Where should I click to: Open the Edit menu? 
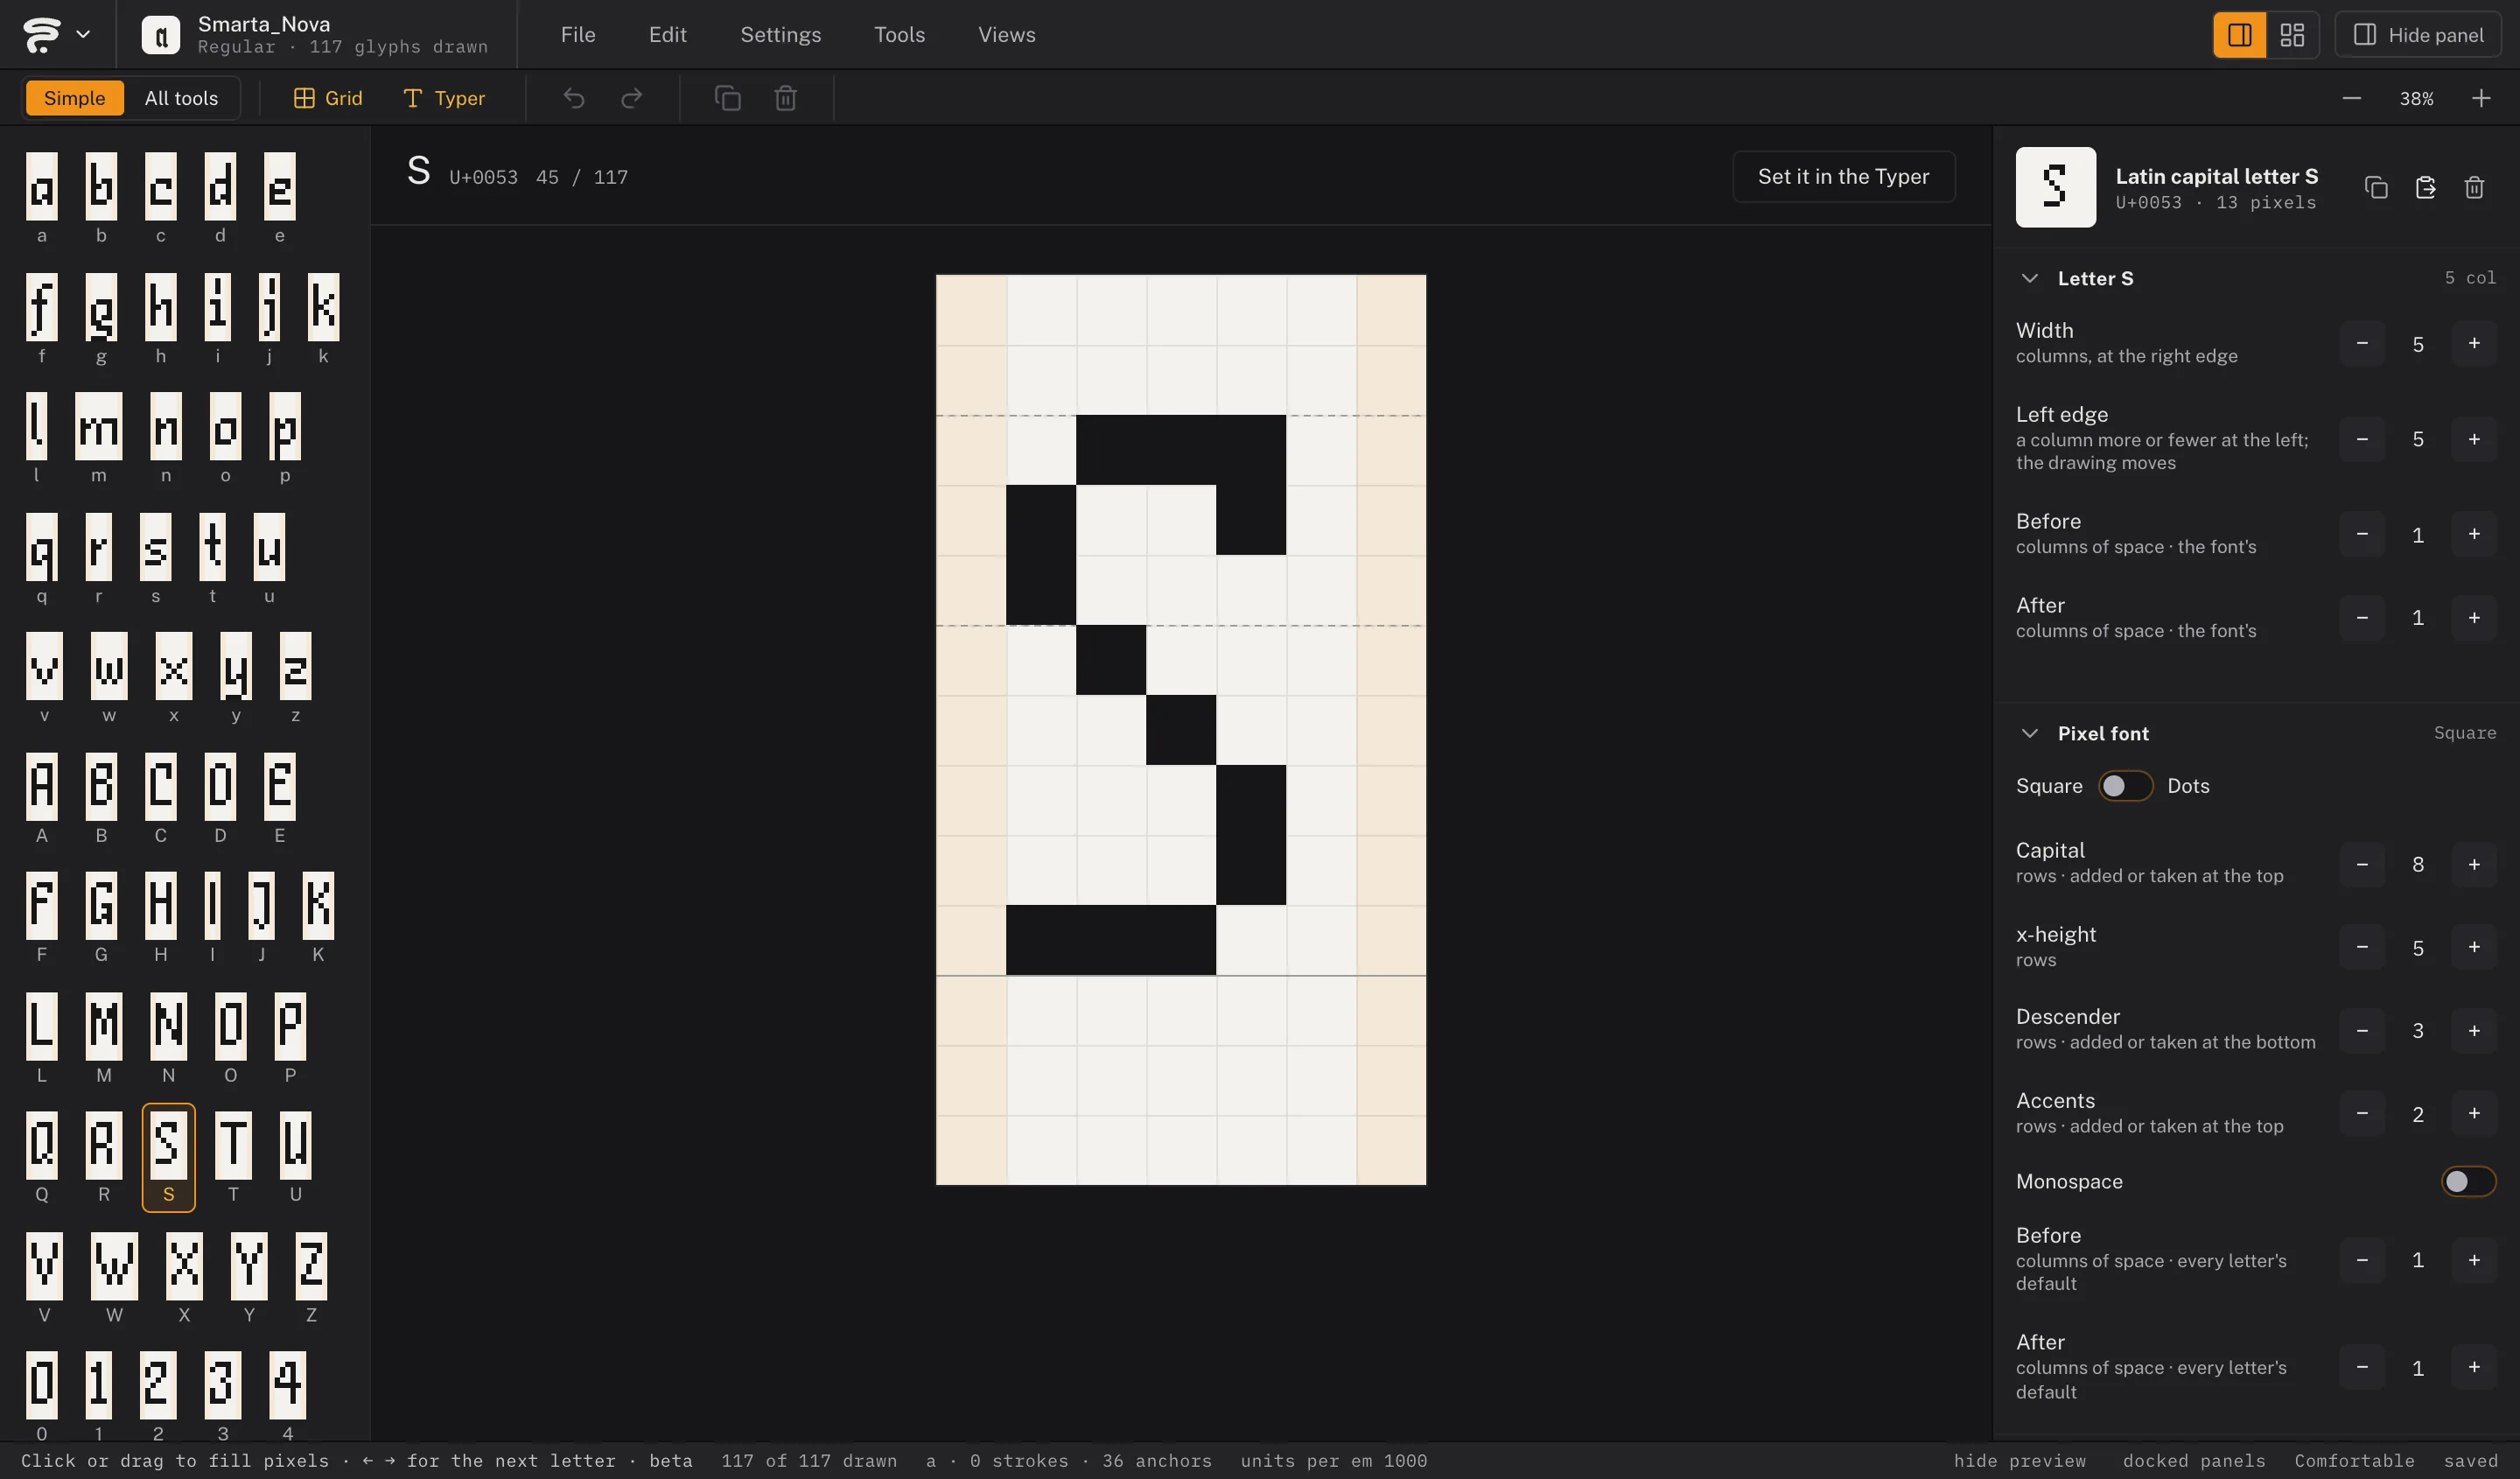(x=667, y=35)
